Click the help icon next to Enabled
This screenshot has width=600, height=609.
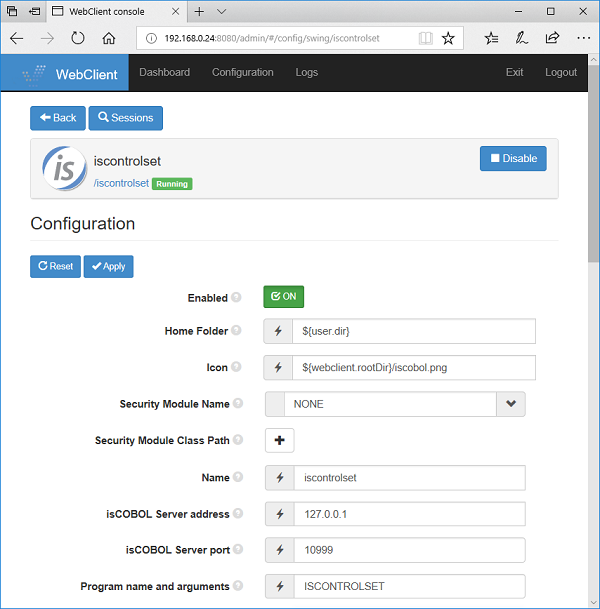click(x=237, y=298)
